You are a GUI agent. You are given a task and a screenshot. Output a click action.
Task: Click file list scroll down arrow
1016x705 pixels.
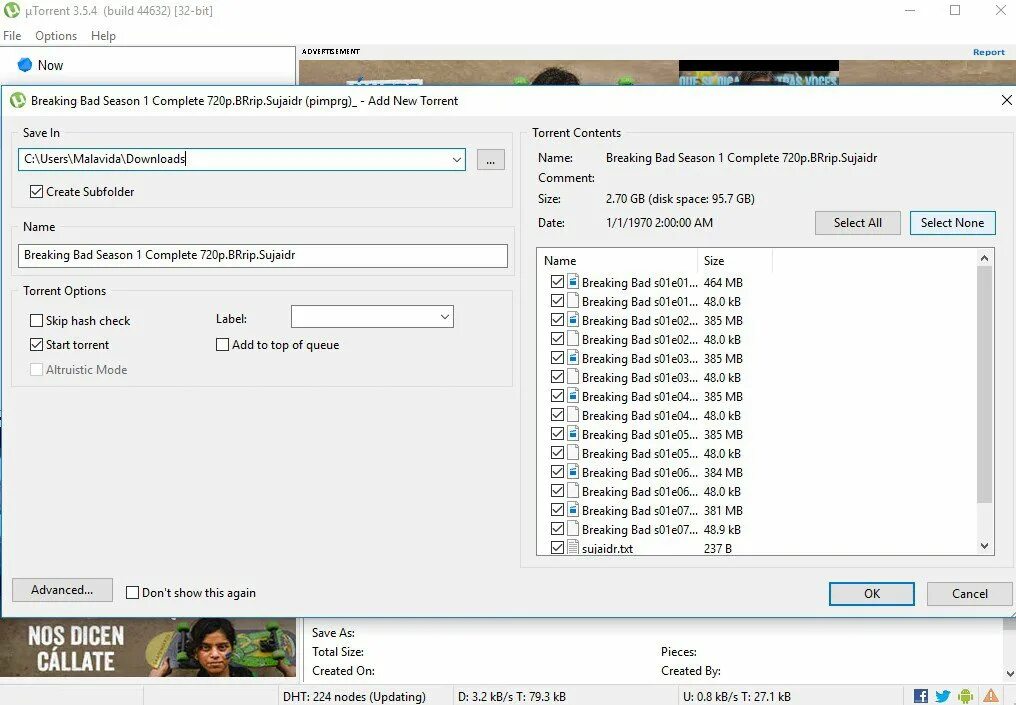pos(984,546)
